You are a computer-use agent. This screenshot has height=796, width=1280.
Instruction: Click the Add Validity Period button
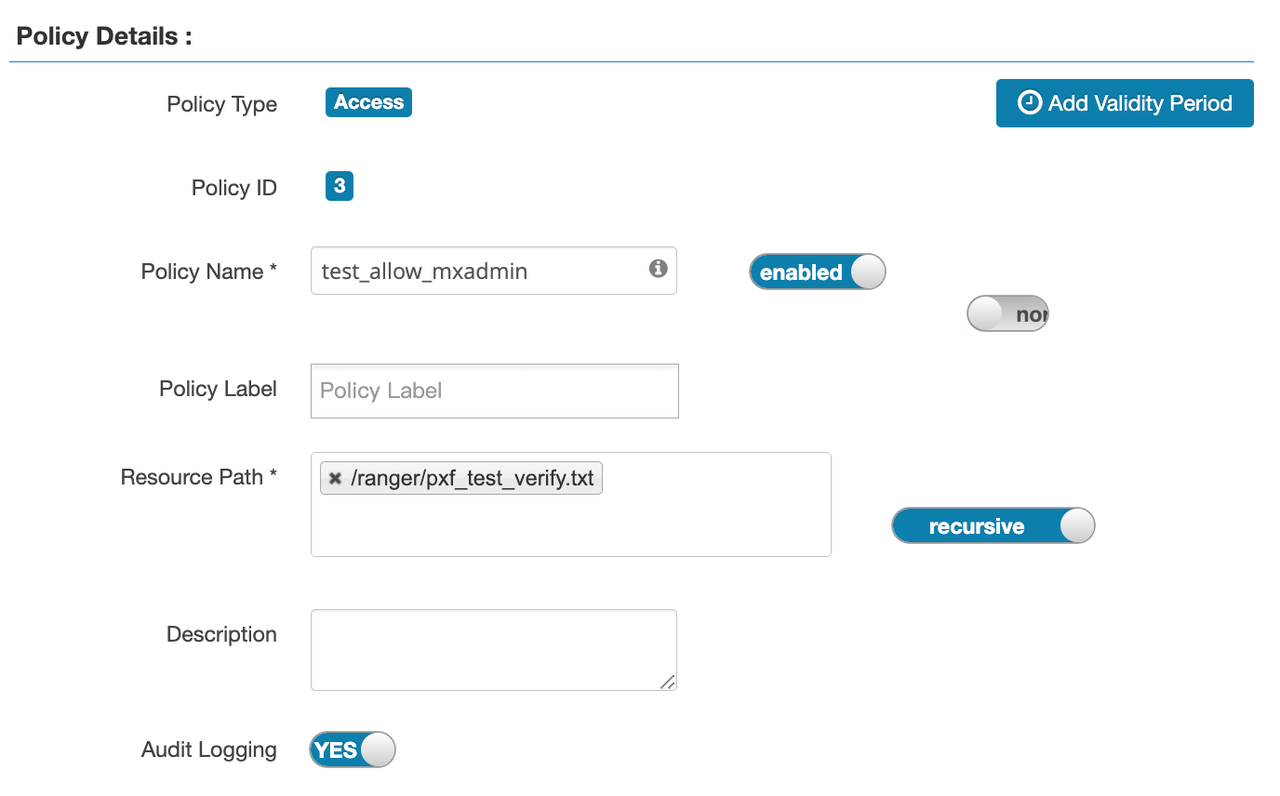click(1124, 103)
